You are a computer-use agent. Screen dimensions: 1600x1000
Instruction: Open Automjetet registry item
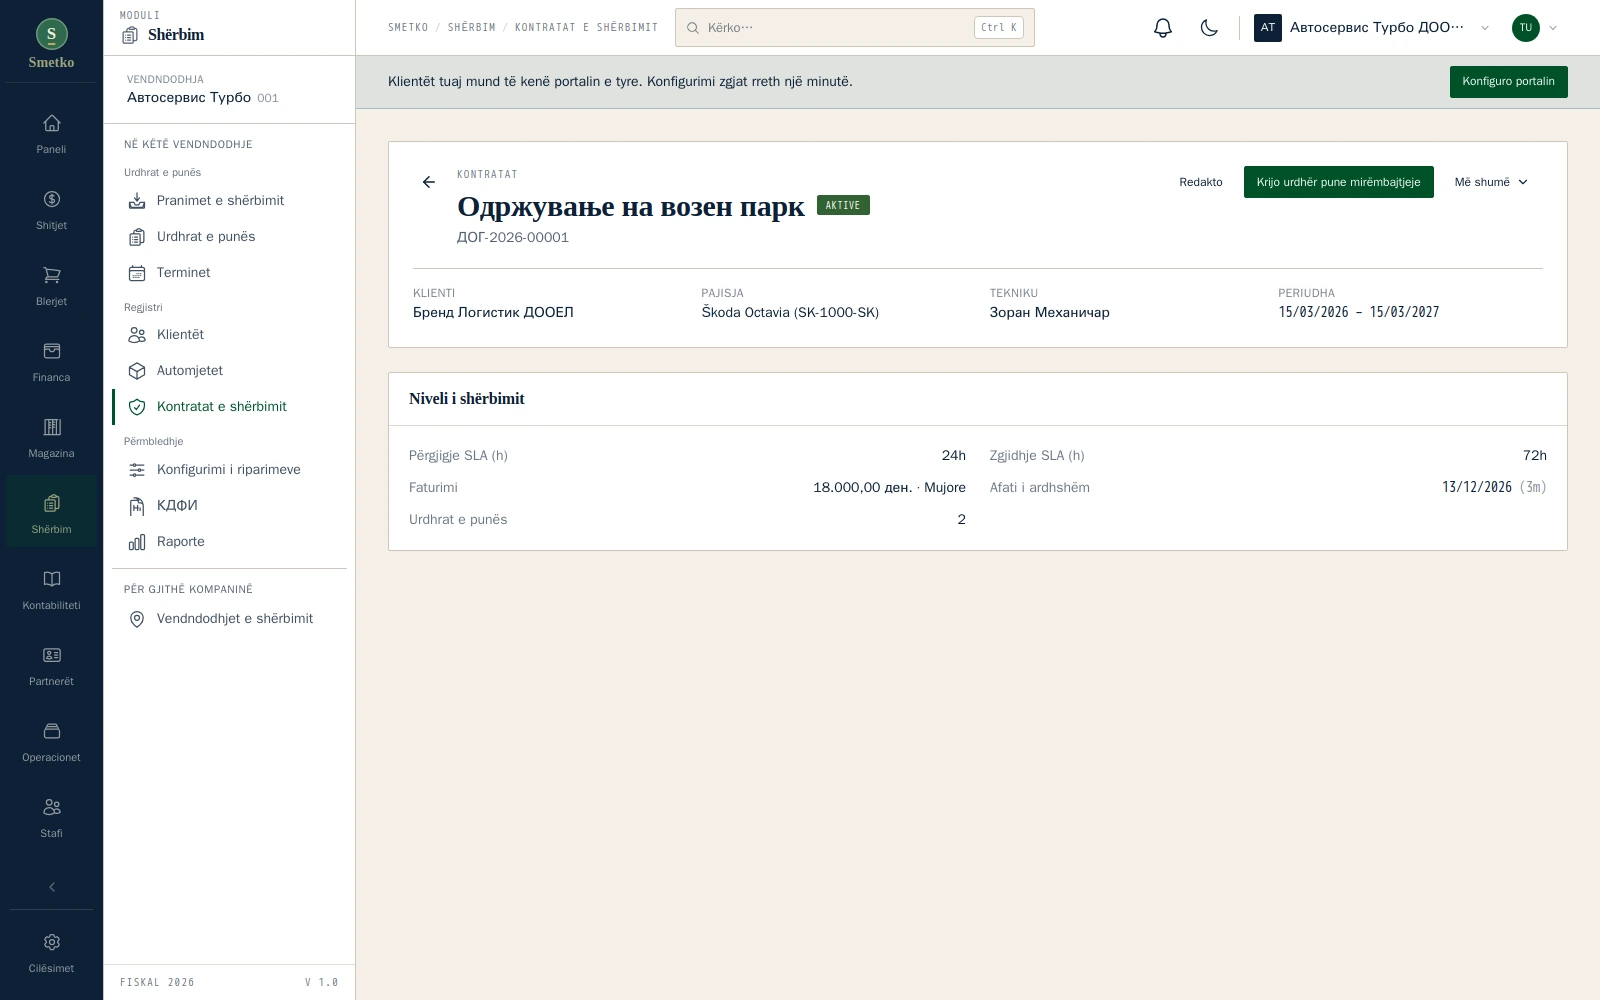229,371
